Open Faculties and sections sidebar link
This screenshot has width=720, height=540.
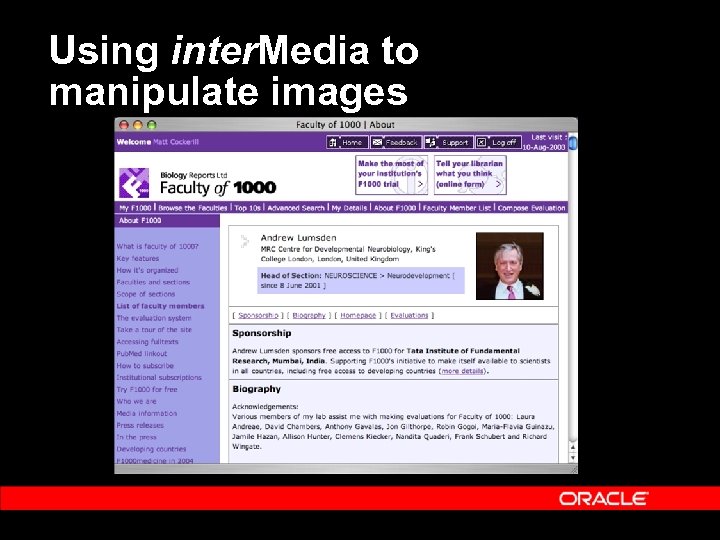tap(153, 282)
